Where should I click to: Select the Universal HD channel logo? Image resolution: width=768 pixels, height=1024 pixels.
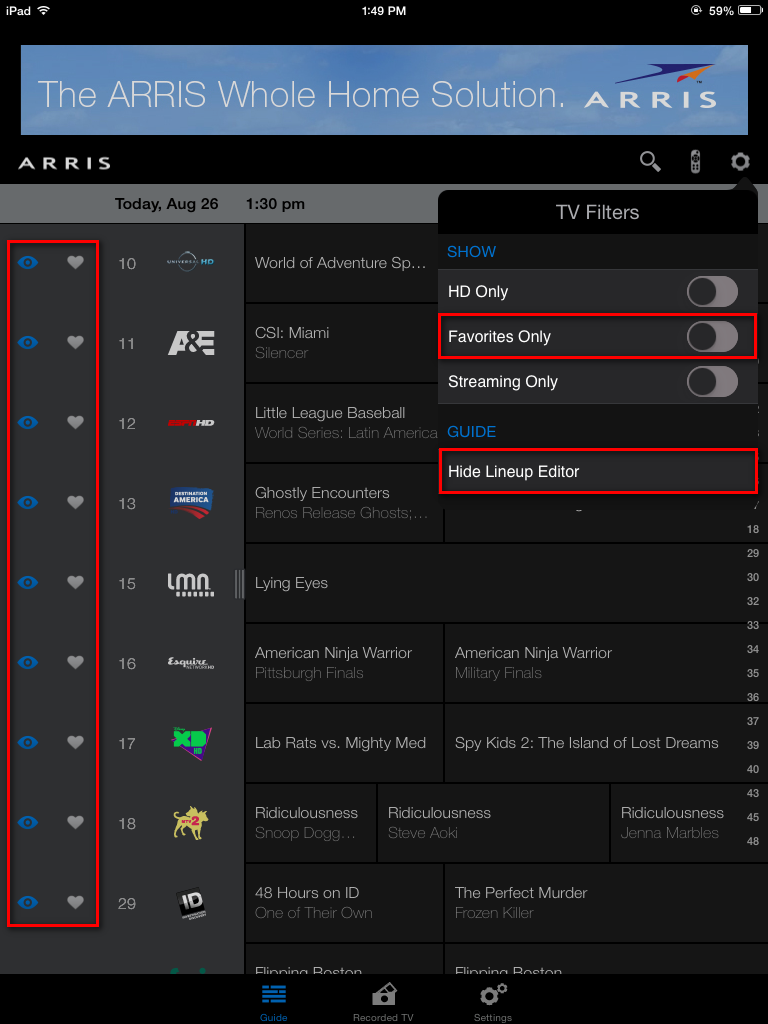(191, 262)
